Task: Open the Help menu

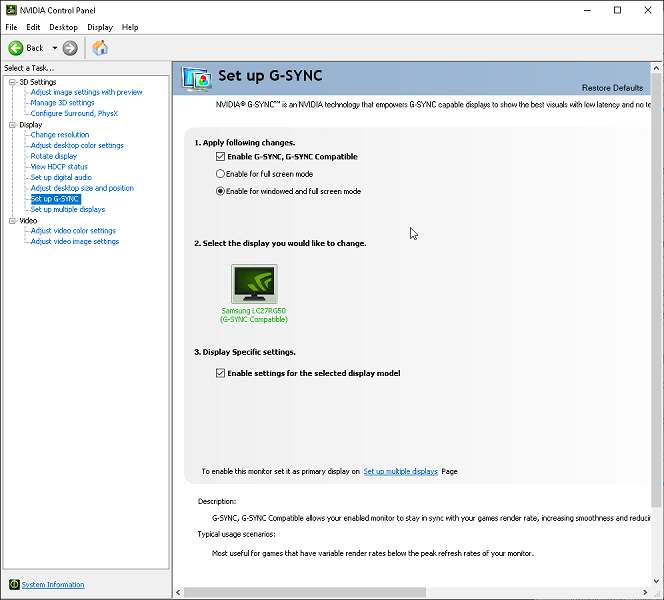Action: (130, 27)
